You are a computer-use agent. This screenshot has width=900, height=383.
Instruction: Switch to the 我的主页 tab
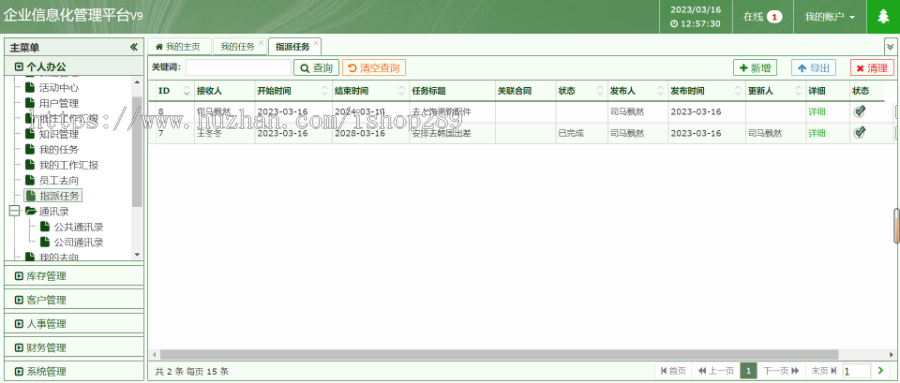click(179, 47)
